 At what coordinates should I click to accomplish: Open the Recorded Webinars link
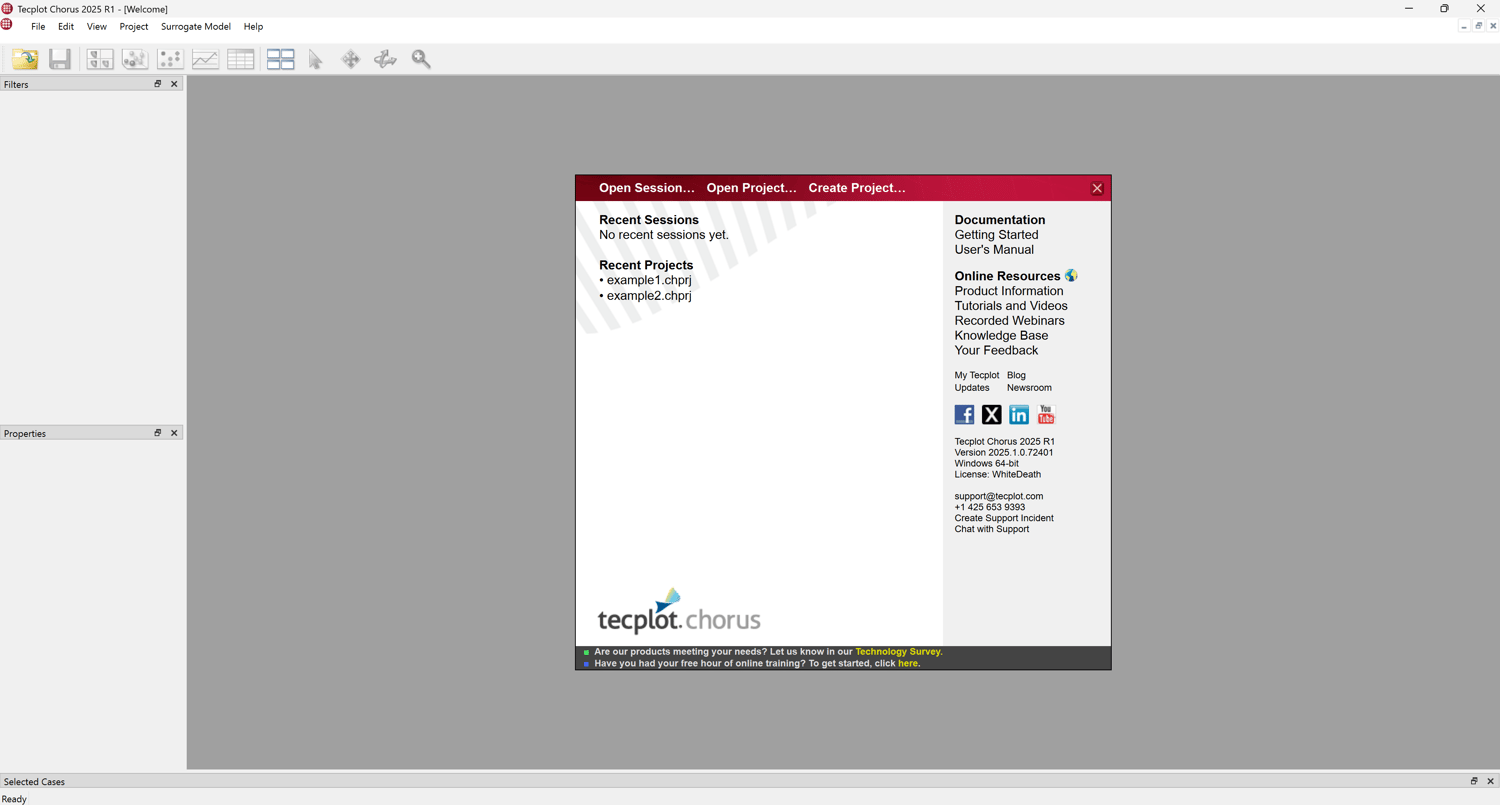pos(1010,321)
